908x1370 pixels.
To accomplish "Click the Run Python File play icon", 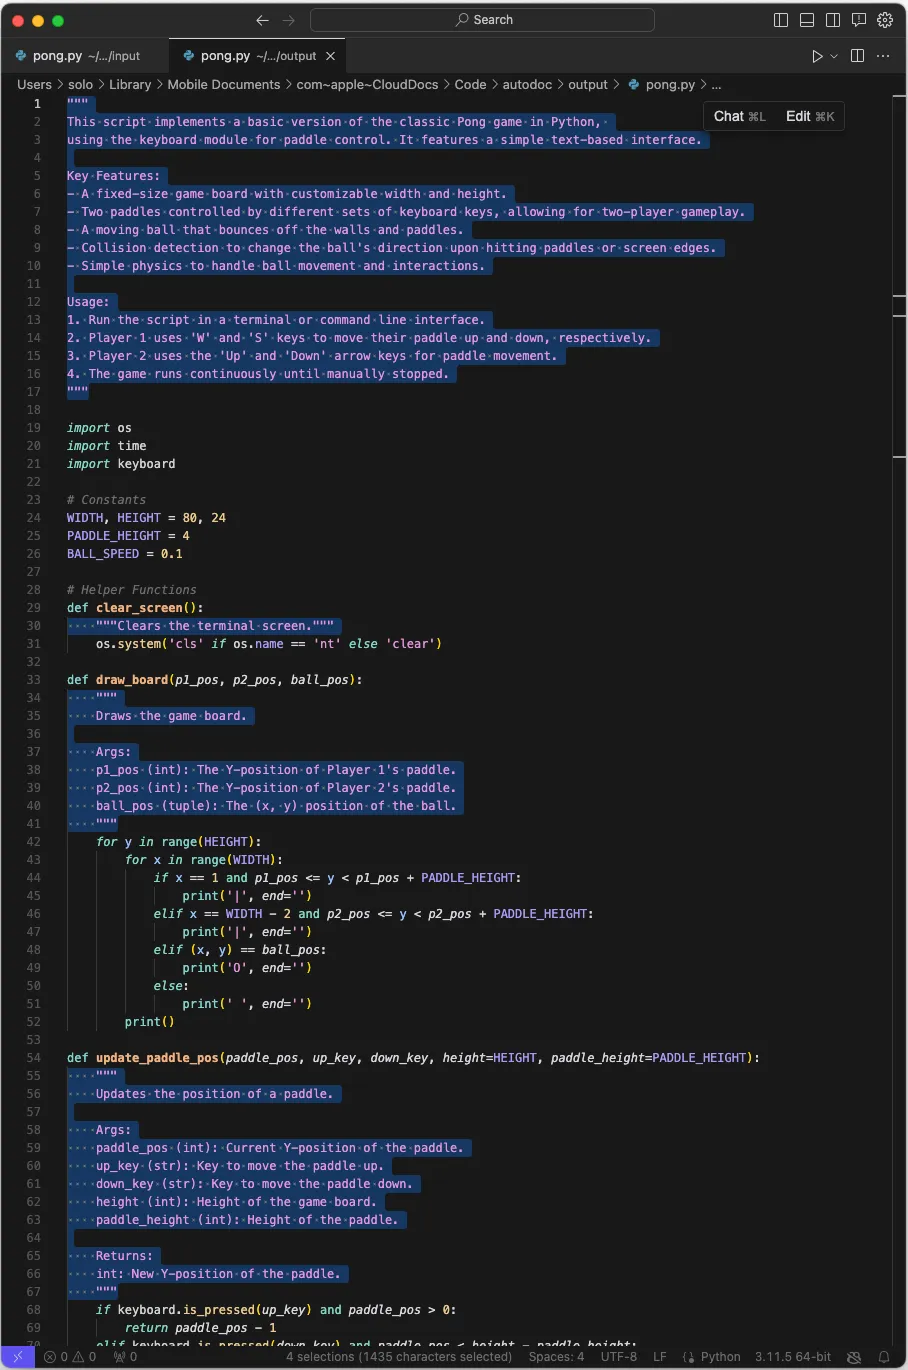I will 817,56.
